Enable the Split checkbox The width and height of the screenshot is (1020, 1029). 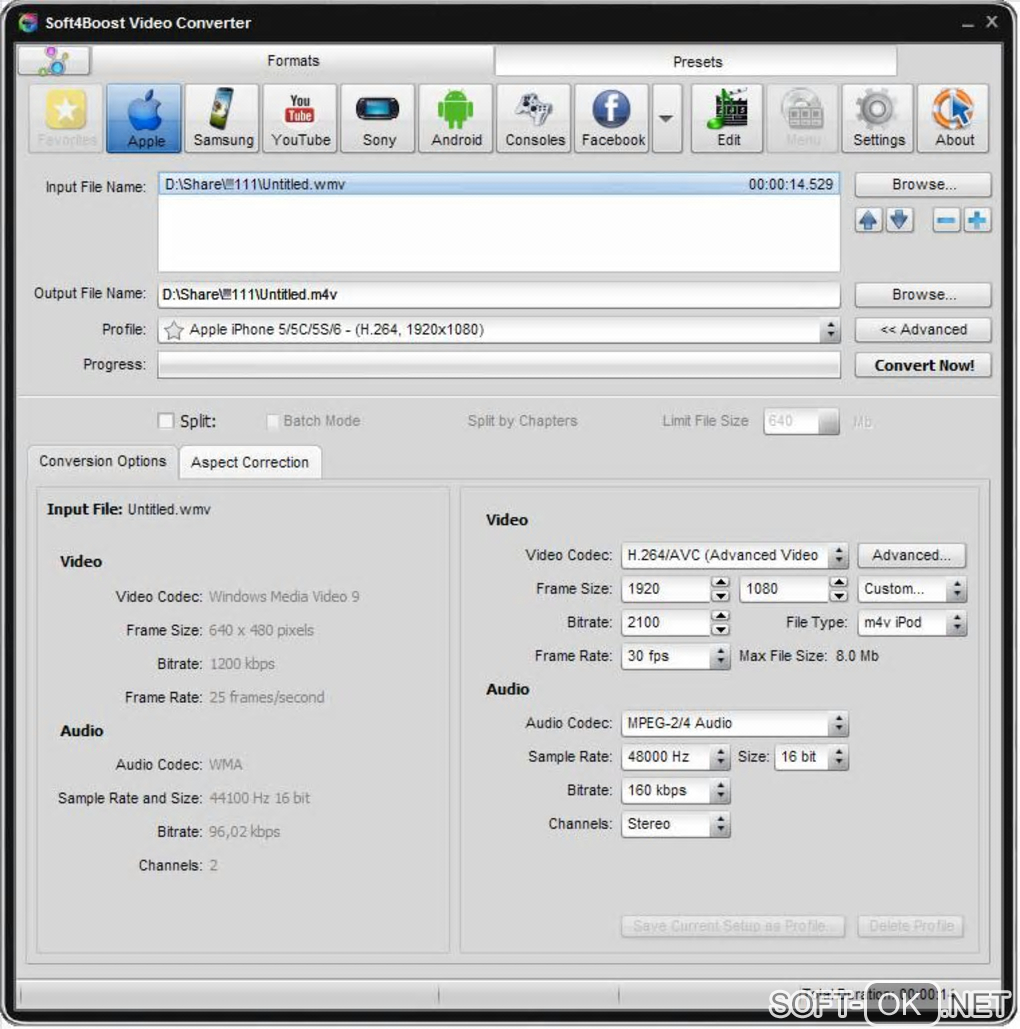166,421
